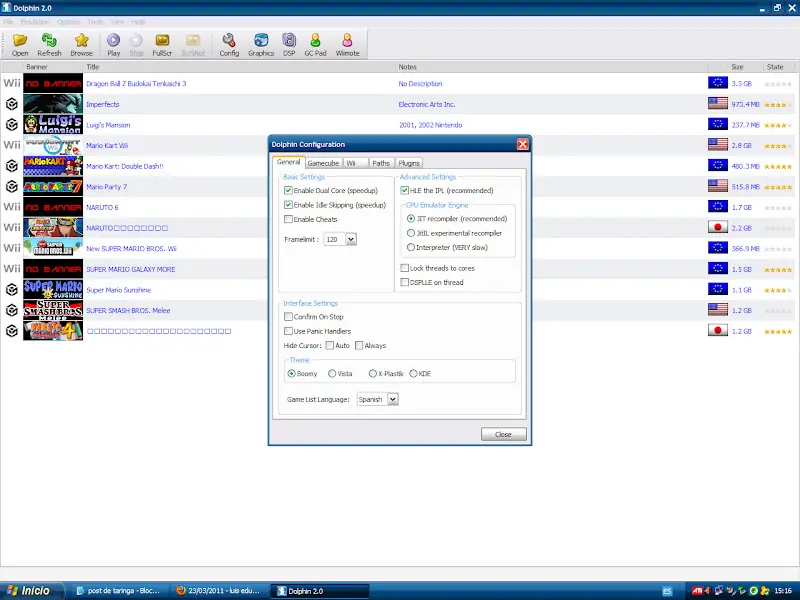800x600 pixels.
Task: Select New SUPER MARIO BROS. Wii title
Action: pos(131,249)
